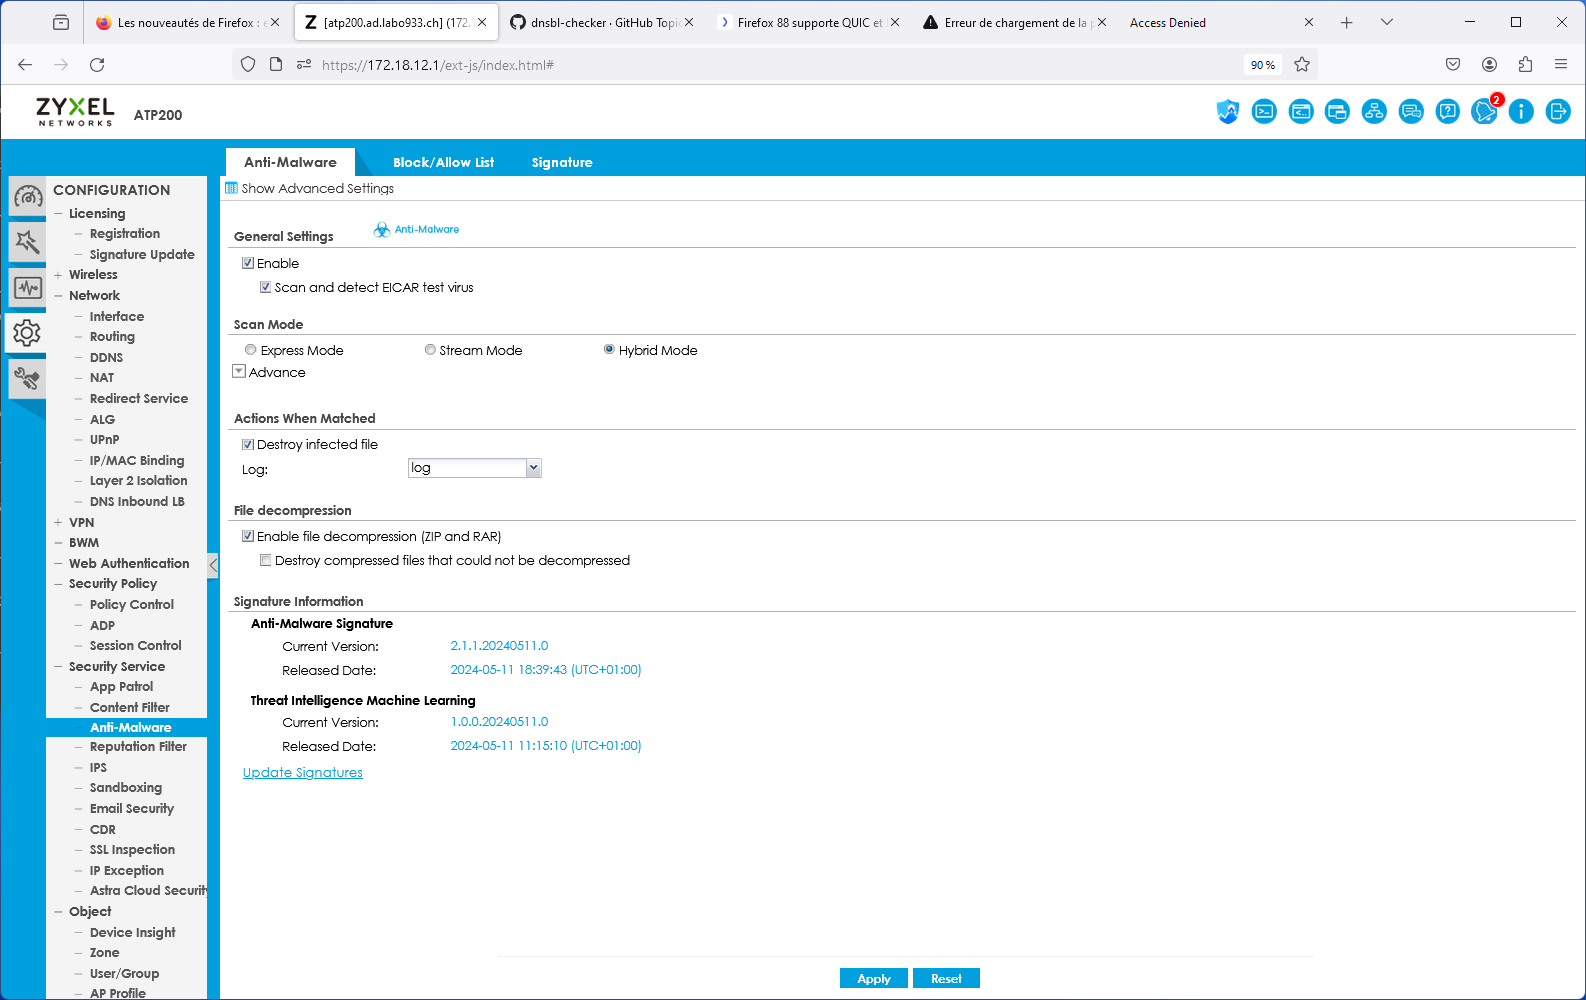Open the Quick Setup wizard sidebar icon
Viewport: 1586px width, 1000px height.
[x=27, y=242]
